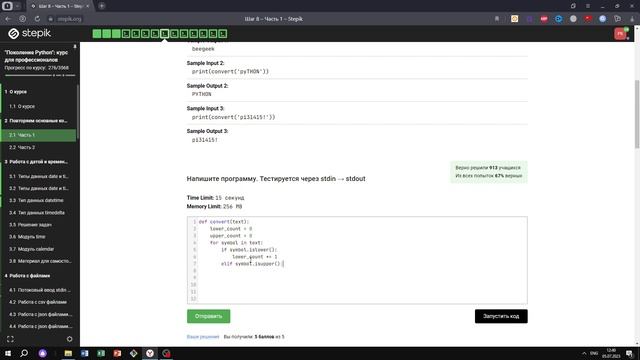
Task: Open Windows taskbar search
Action: coord(24,353)
